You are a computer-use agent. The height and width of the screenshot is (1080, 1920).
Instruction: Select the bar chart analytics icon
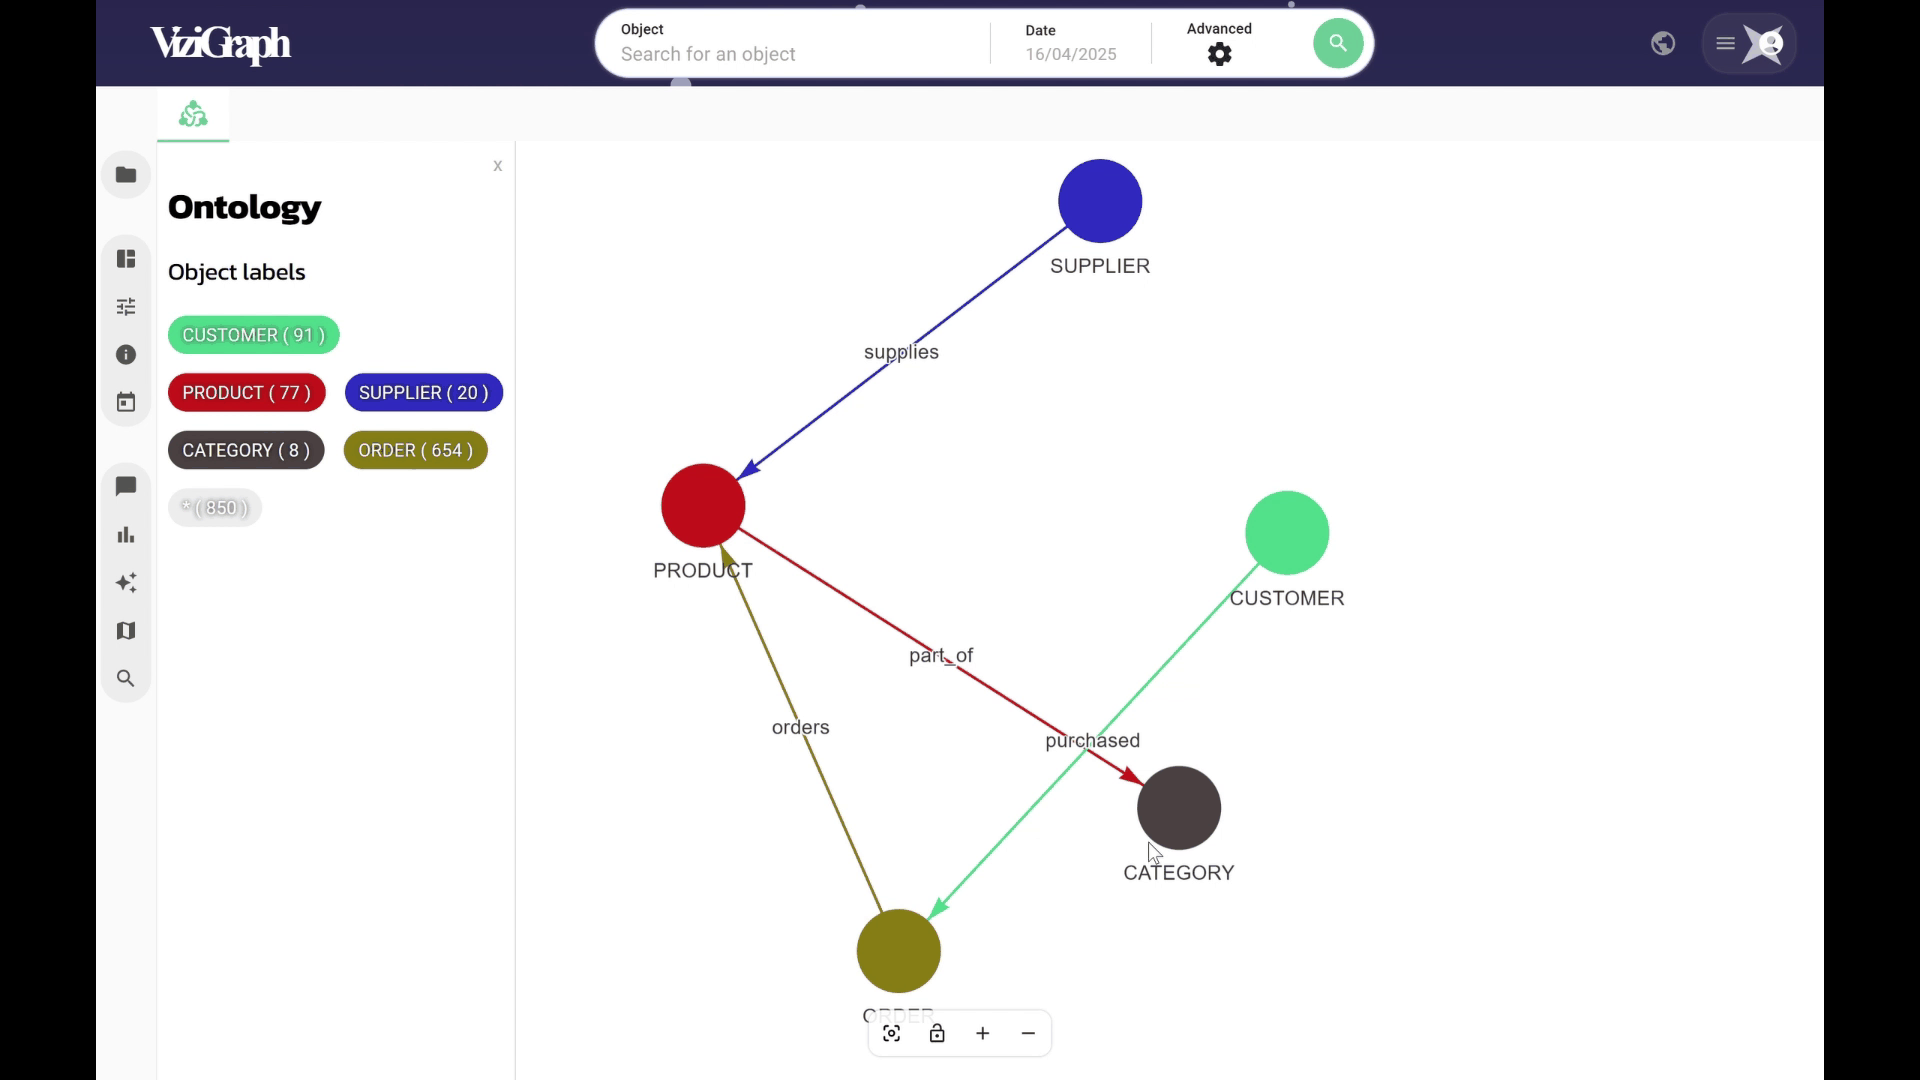(x=126, y=534)
